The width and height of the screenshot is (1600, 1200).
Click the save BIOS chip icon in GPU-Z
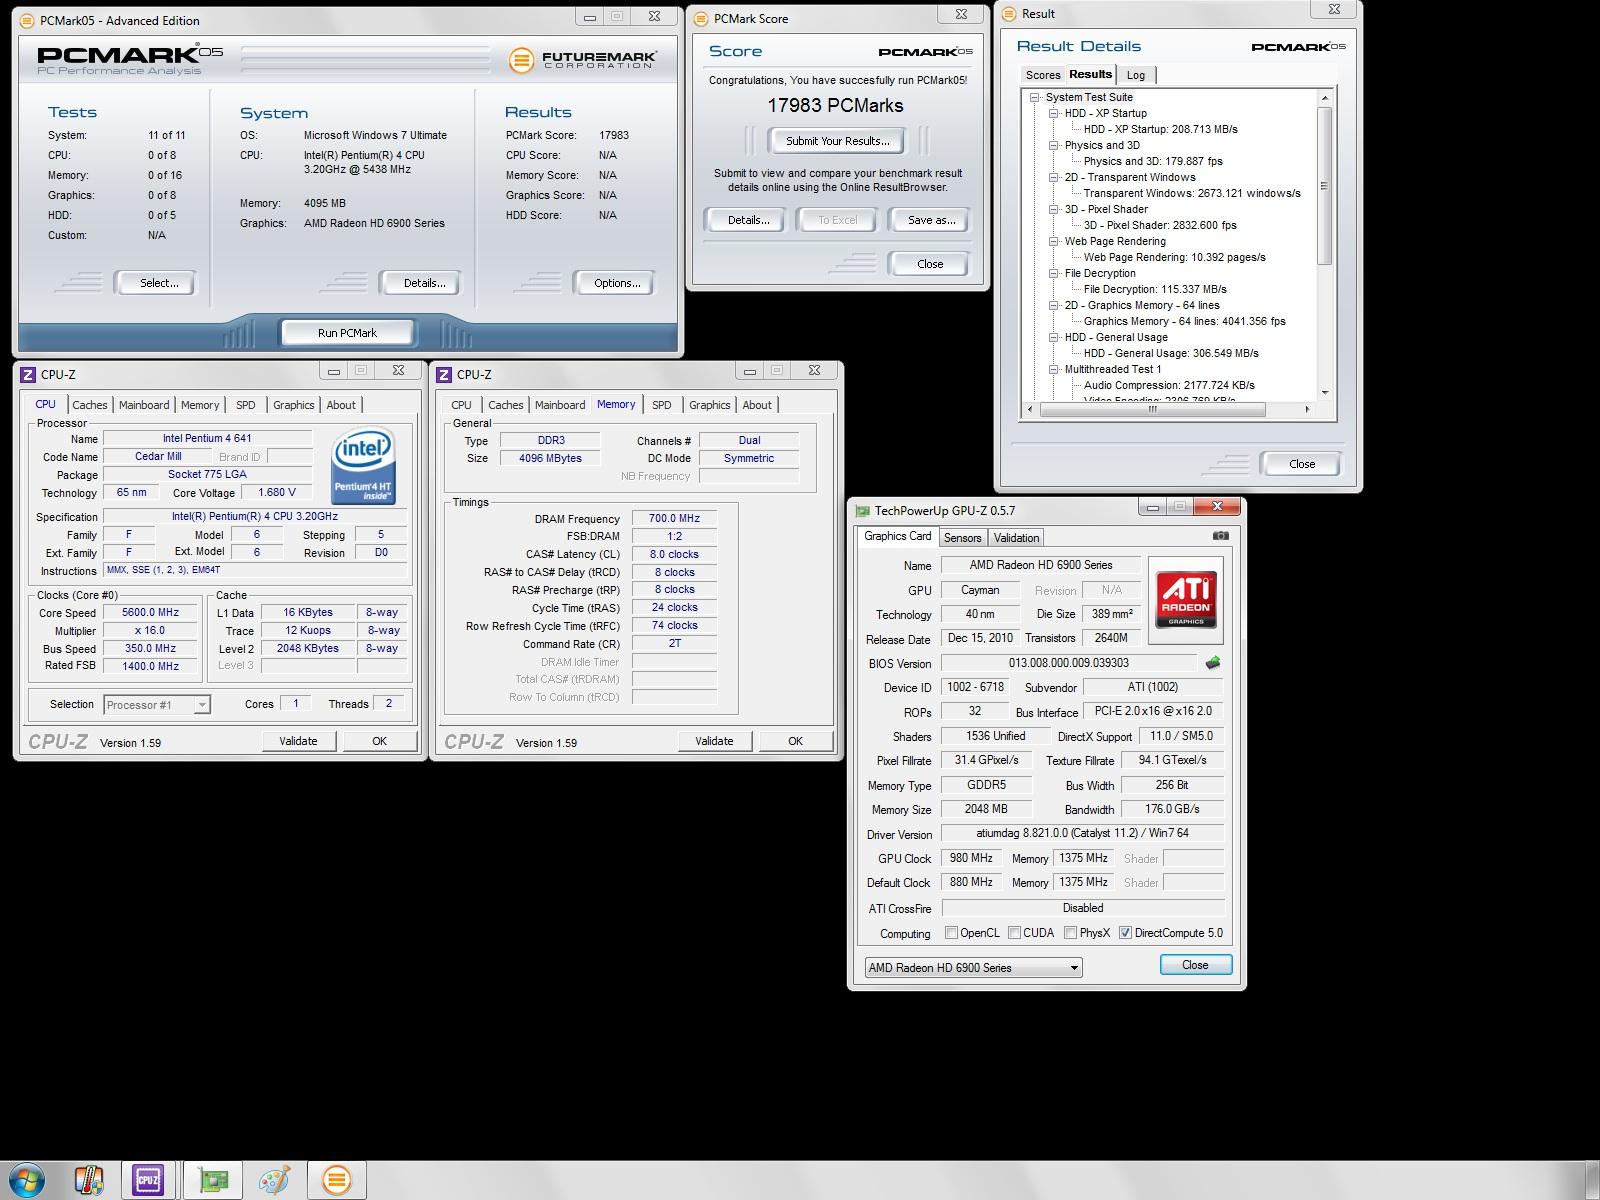pos(1213,662)
